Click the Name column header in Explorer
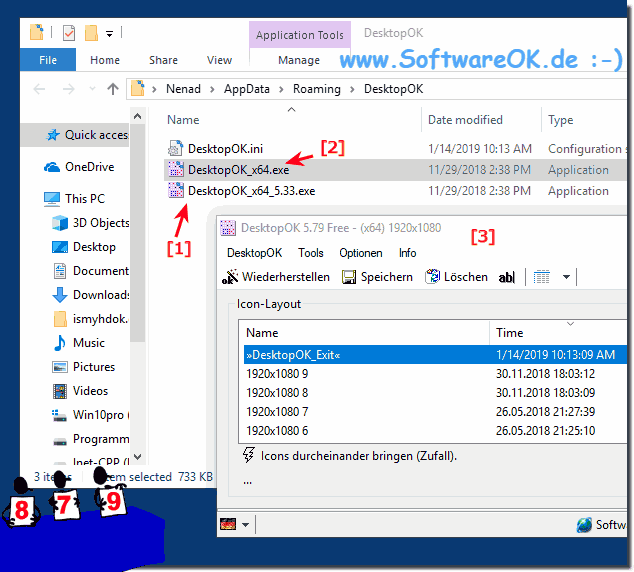This screenshot has height=572, width=634. click(291, 120)
